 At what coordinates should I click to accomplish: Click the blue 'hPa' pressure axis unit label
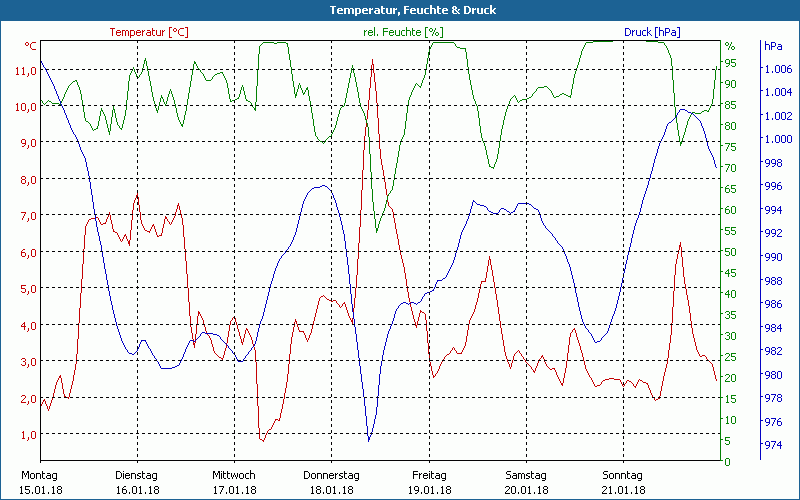point(773,46)
